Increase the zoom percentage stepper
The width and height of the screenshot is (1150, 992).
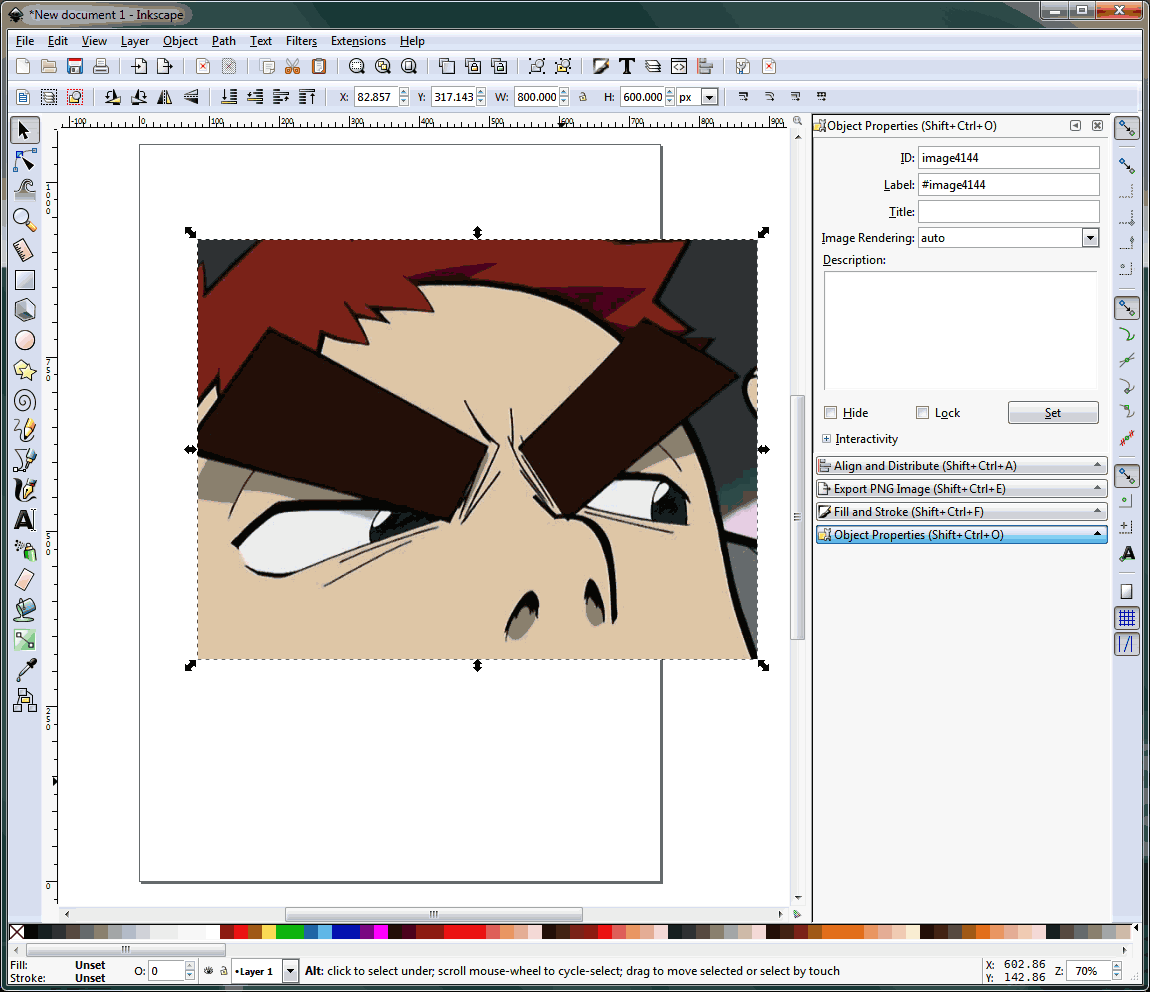pos(1117,966)
